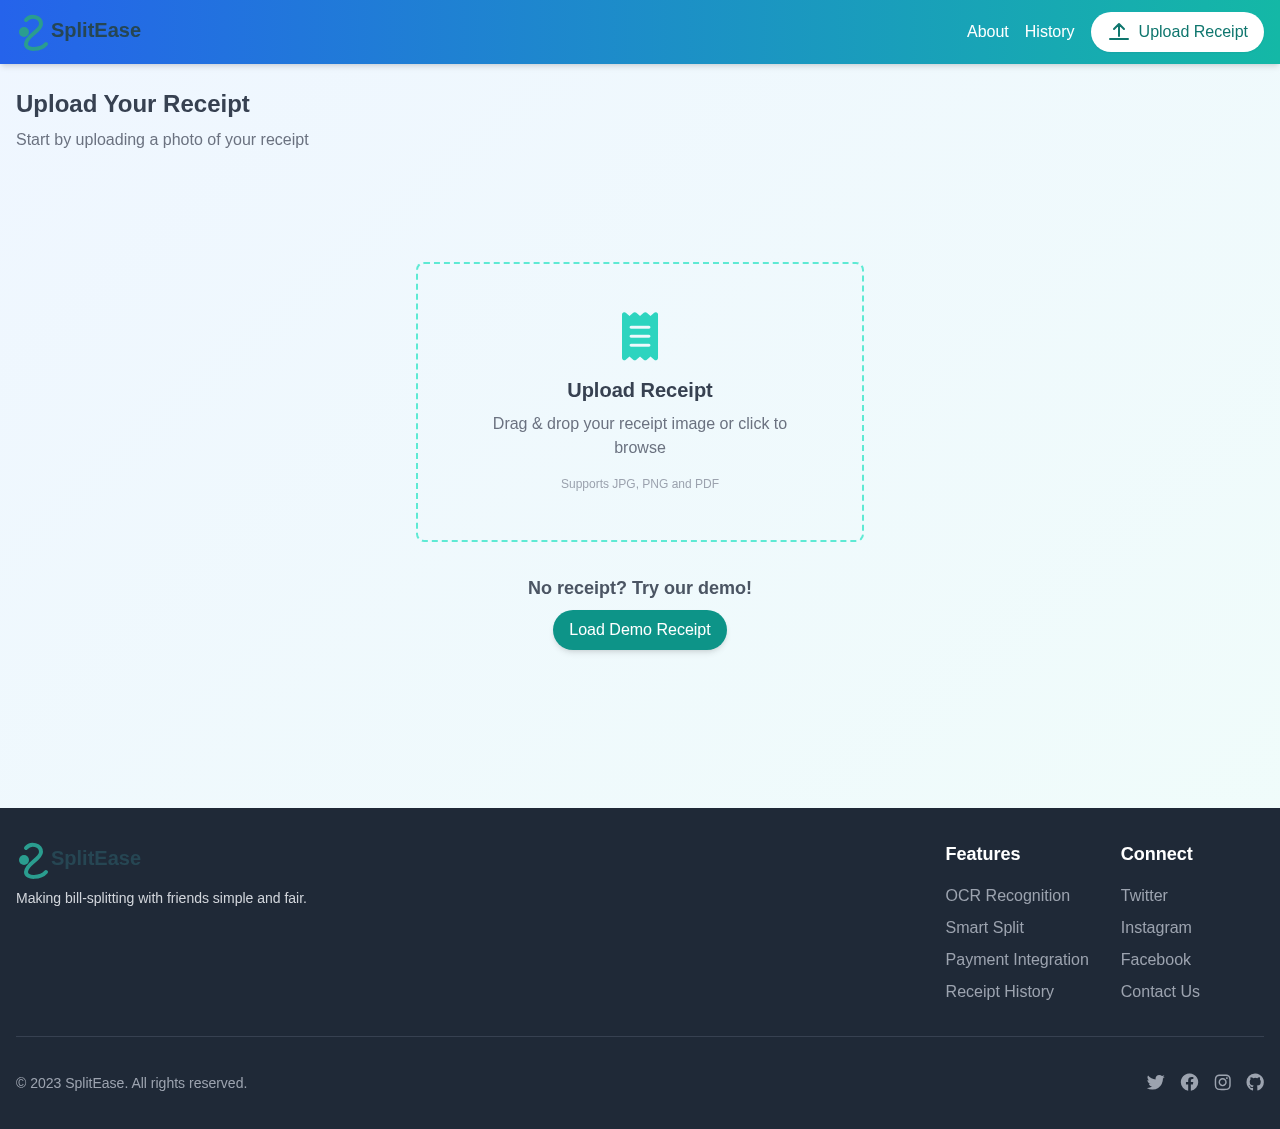Image resolution: width=1280 pixels, height=1129 pixels.
Task: Open Instagram via footer camera icon
Action: tap(1222, 1082)
